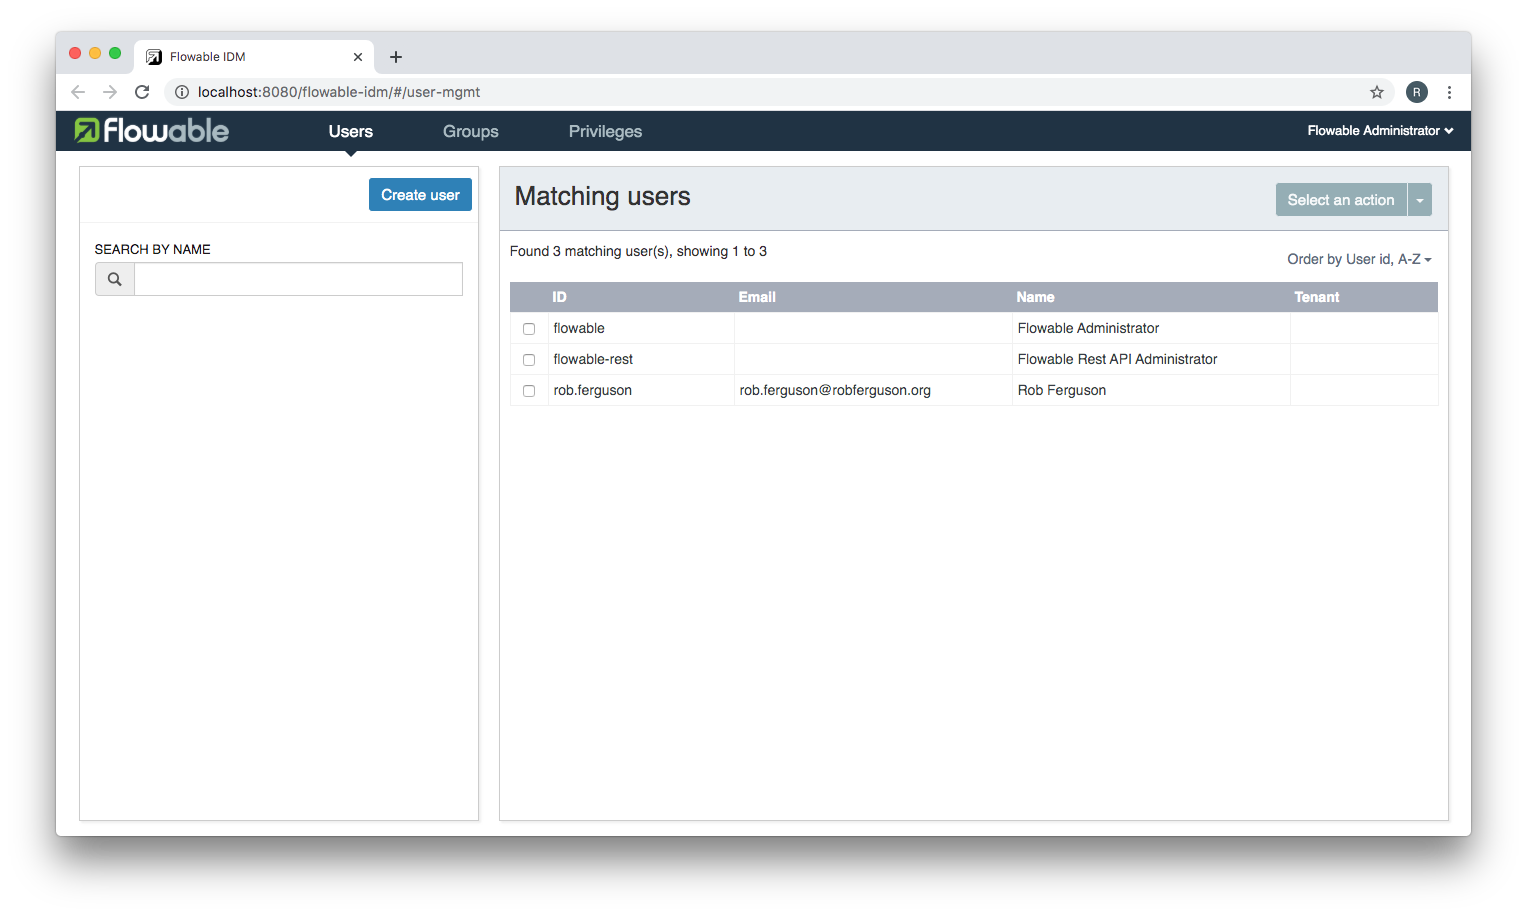Switch to the Groups tab
Image resolution: width=1527 pixels, height=916 pixels.
[x=471, y=131]
